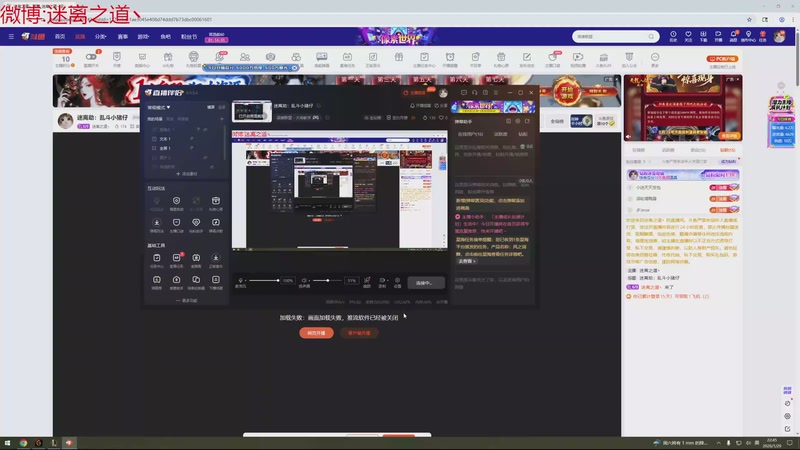
Task: Open the 关注 heart icon in header
Action: pos(688,36)
